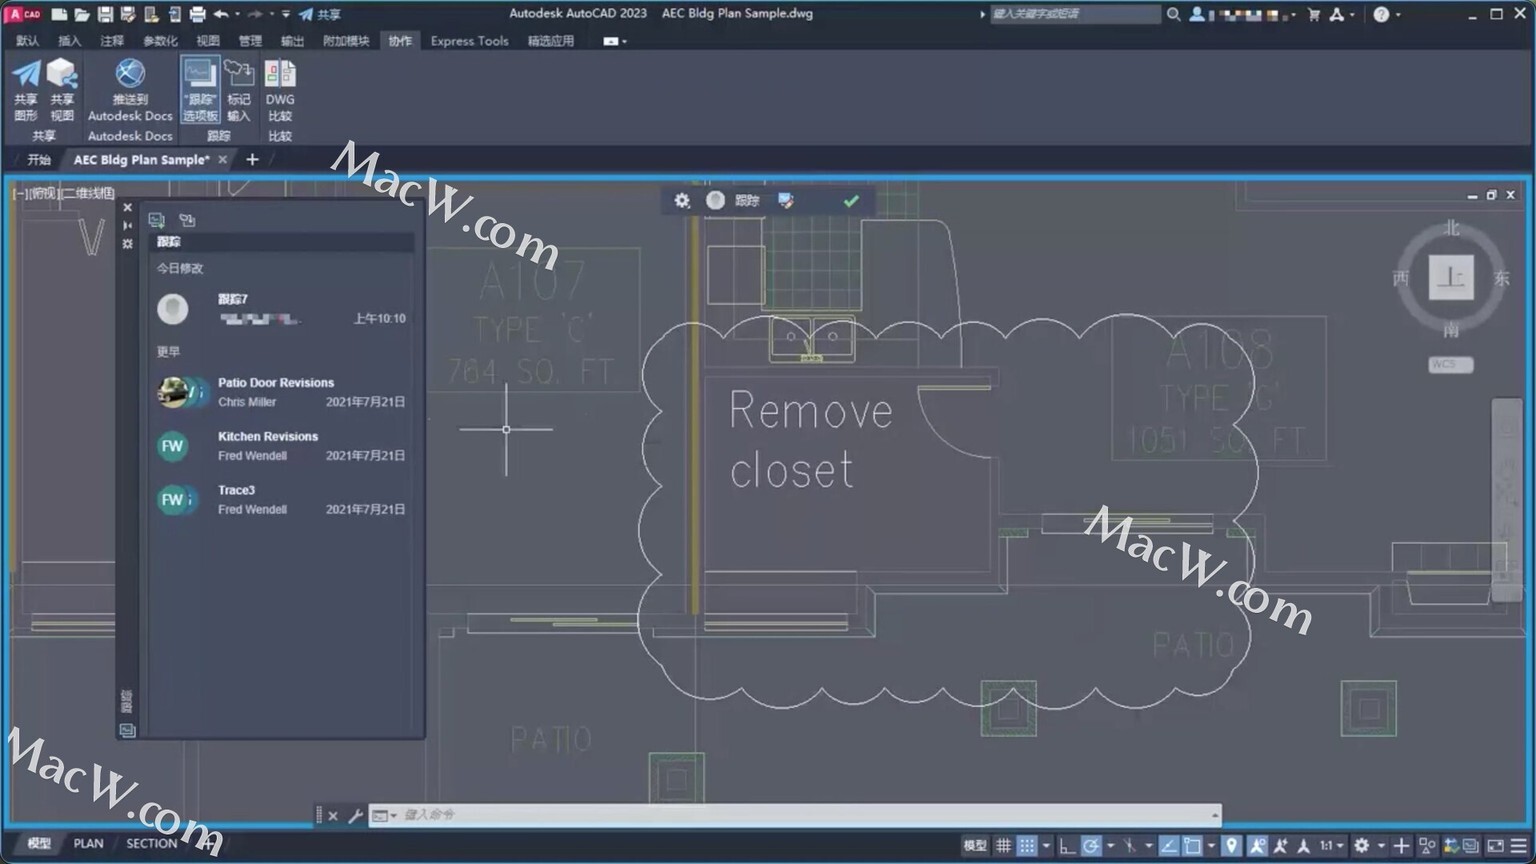This screenshot has height=864, width=1536.
Task: Open the 精选应用 ribbon tab
Action: click(551, 41)
